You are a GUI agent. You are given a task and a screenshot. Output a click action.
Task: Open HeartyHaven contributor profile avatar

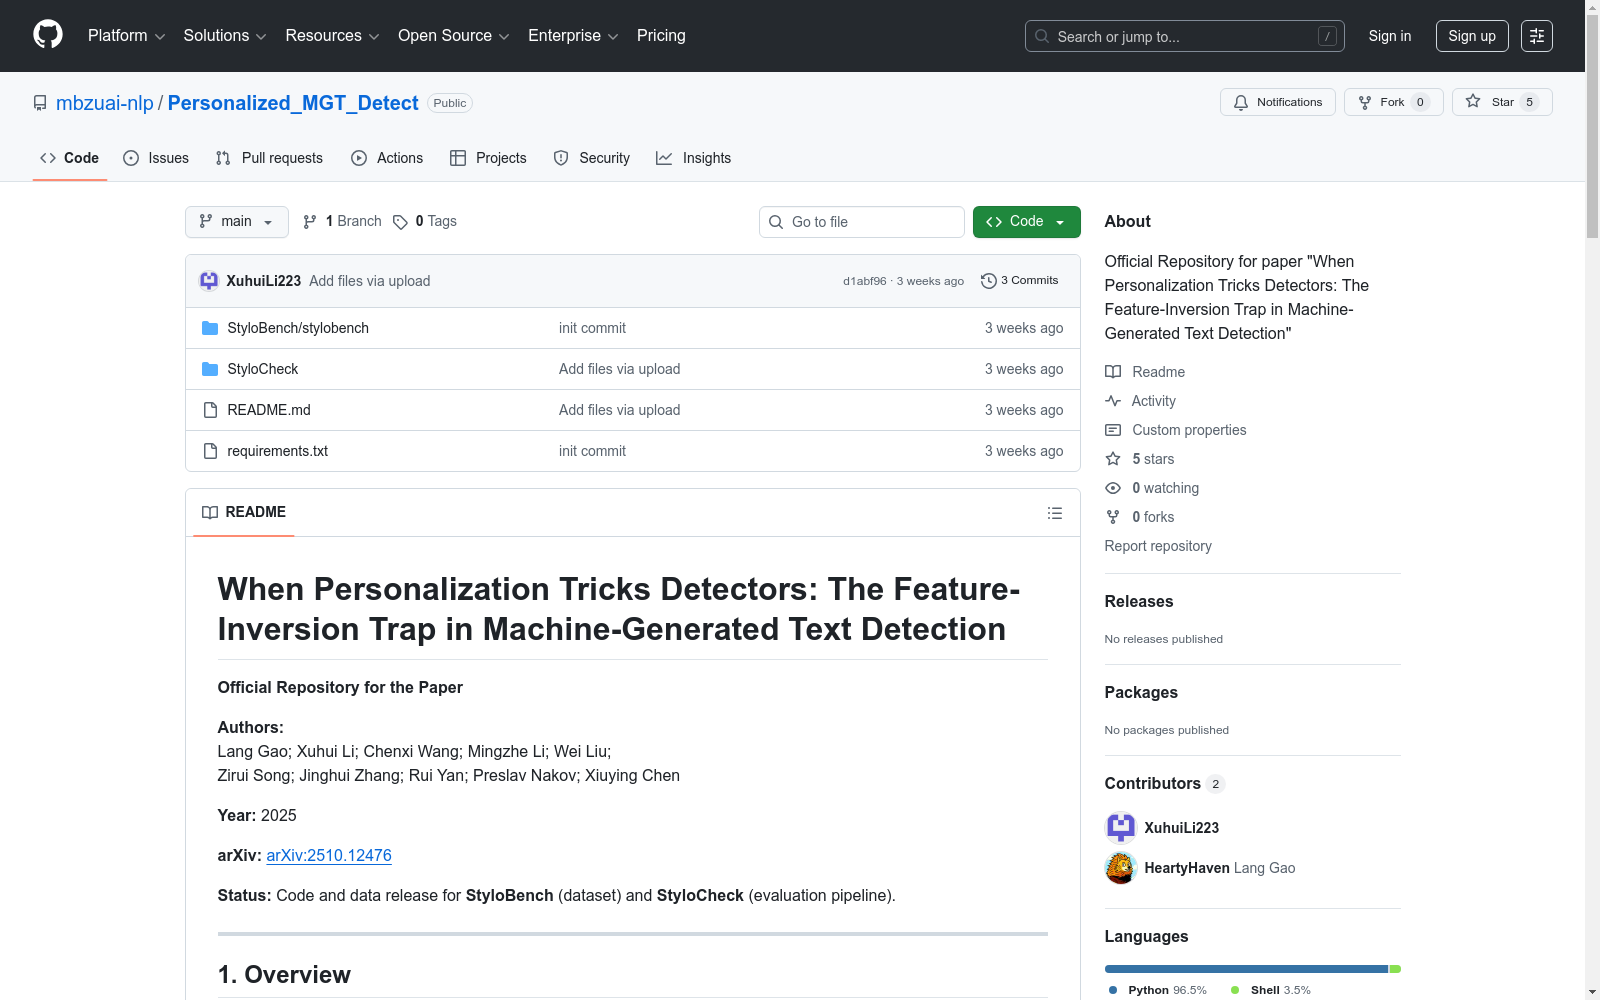tap(1121, 868)
